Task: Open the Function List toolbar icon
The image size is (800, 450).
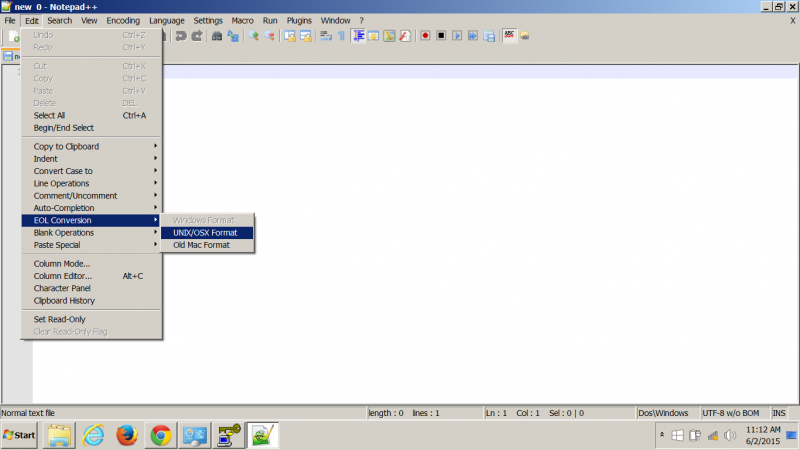Action: coord(405,36)
